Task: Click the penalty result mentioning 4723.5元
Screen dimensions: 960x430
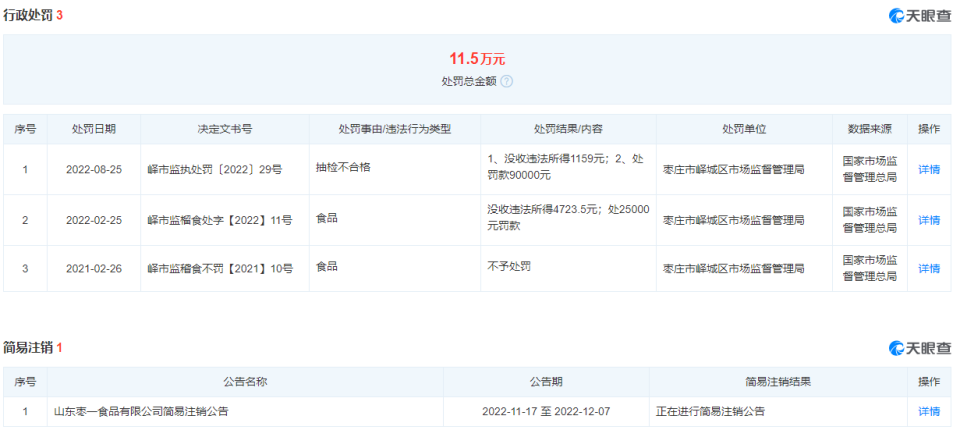Action: coord(568,217)
